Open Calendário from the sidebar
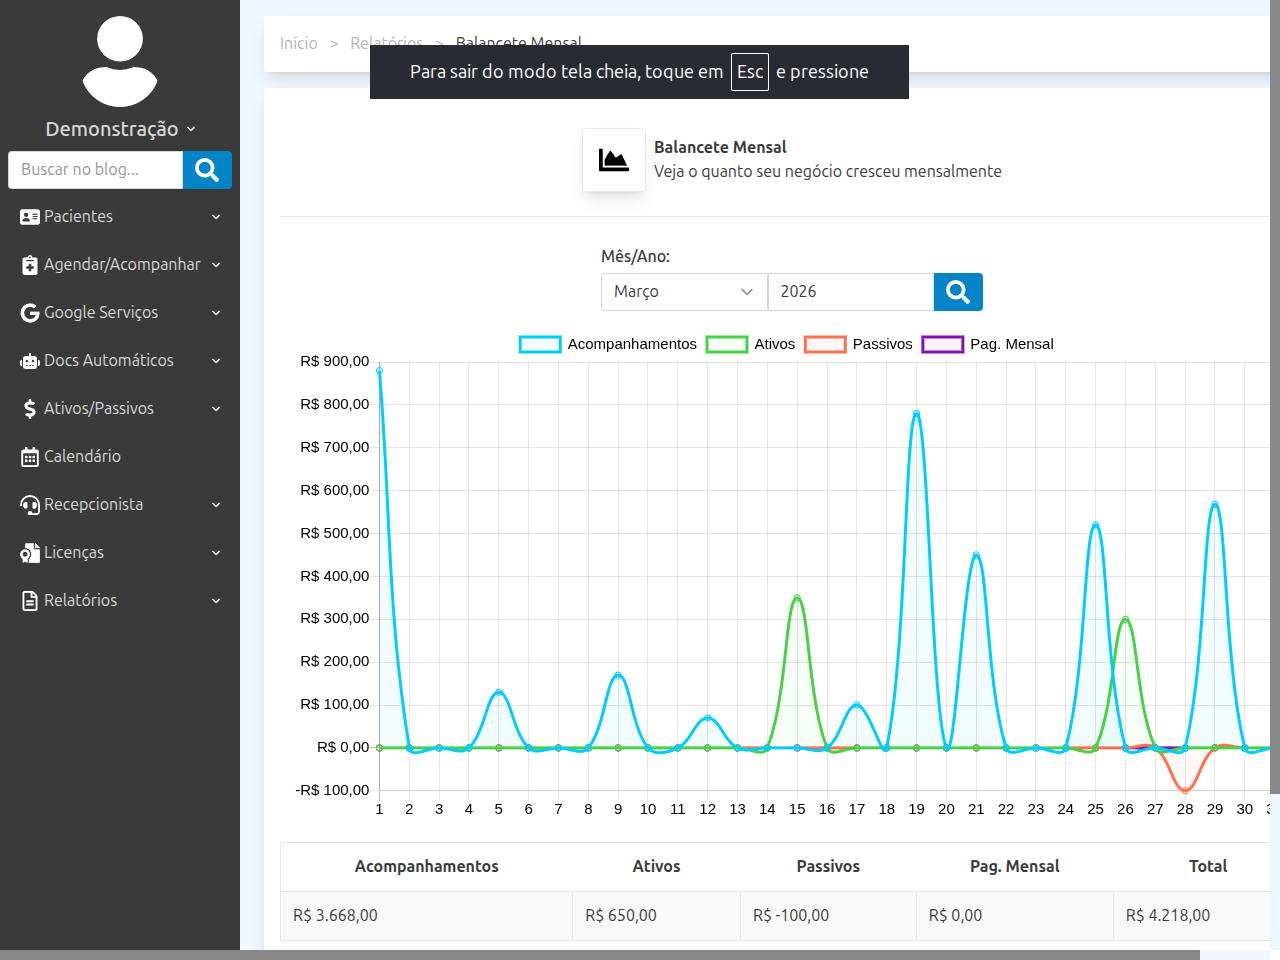 (x=82, y=457)
